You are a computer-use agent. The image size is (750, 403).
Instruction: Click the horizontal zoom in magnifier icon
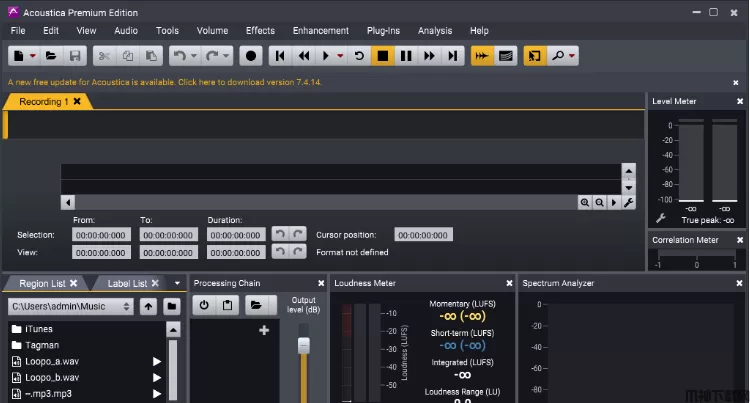585,202
